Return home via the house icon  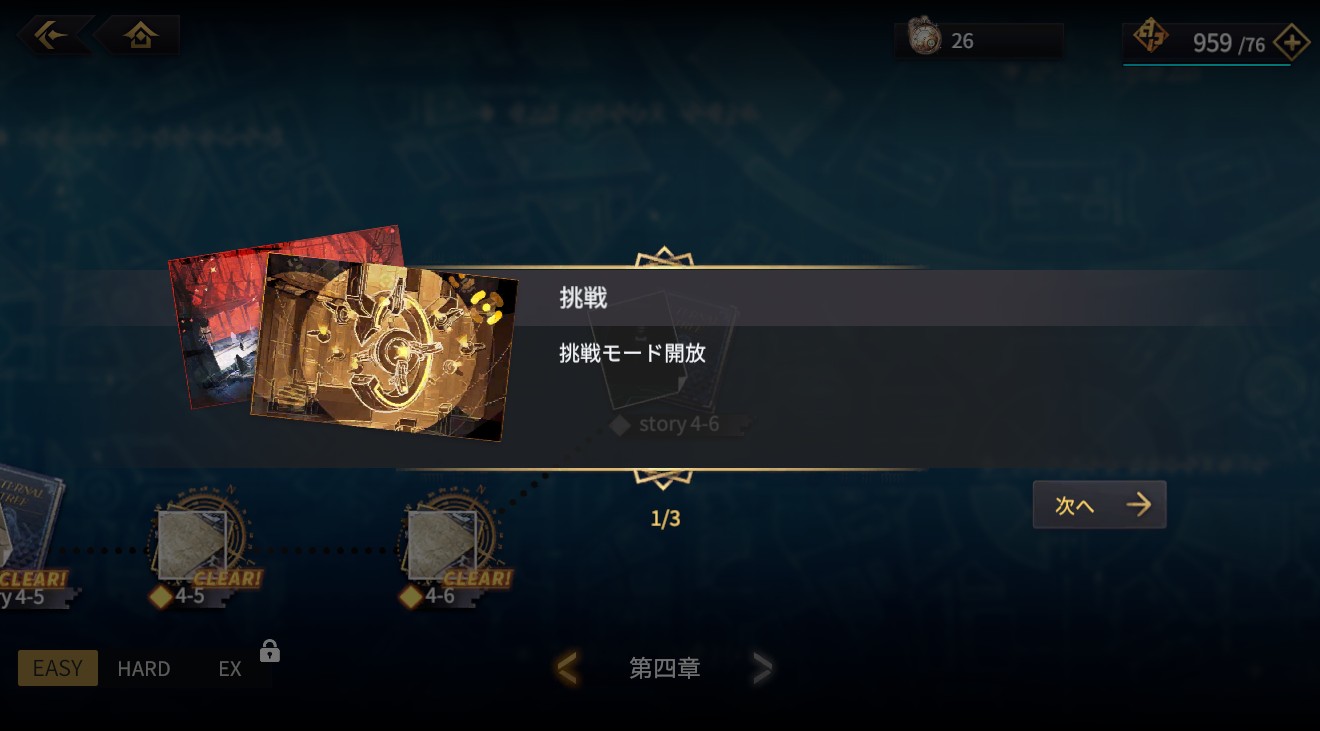141,36
